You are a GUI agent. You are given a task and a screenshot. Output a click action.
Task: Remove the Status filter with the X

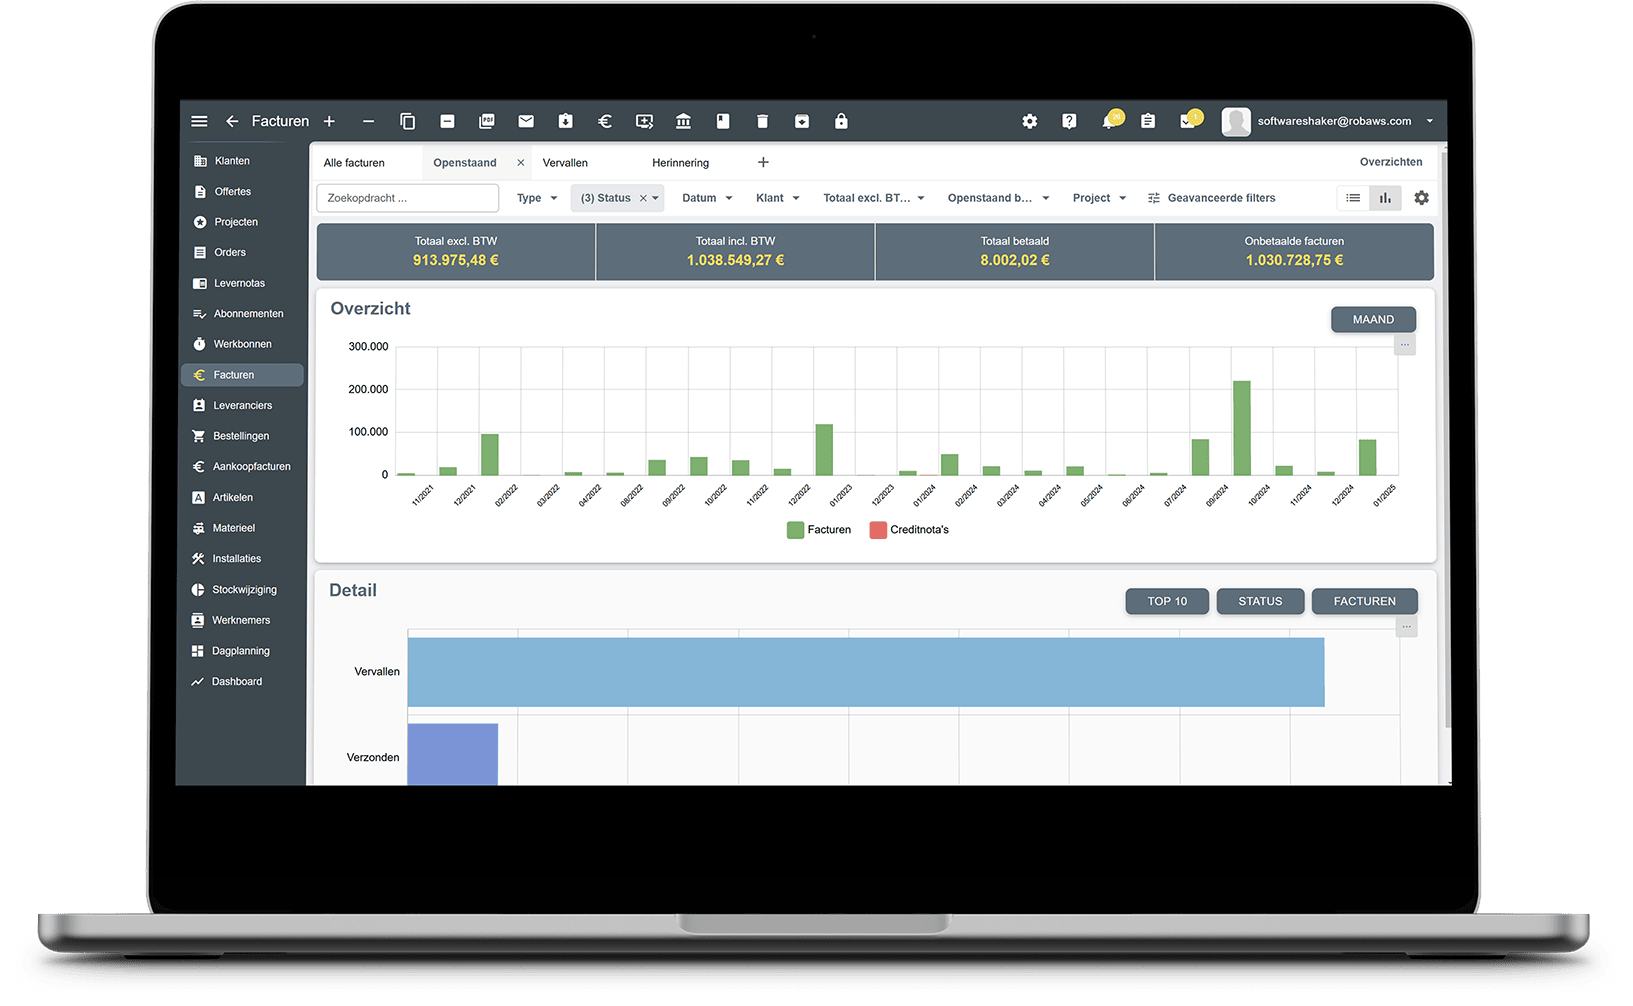point(644,197)
